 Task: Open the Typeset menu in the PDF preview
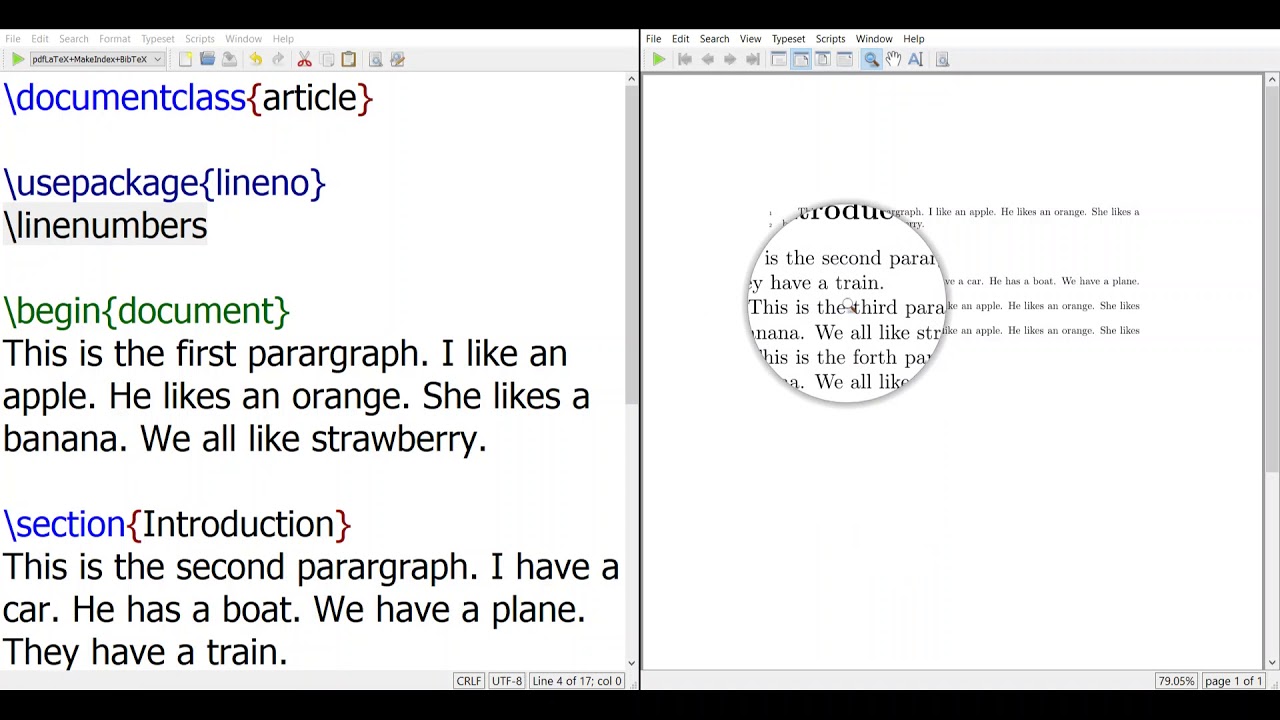[788, 39]
